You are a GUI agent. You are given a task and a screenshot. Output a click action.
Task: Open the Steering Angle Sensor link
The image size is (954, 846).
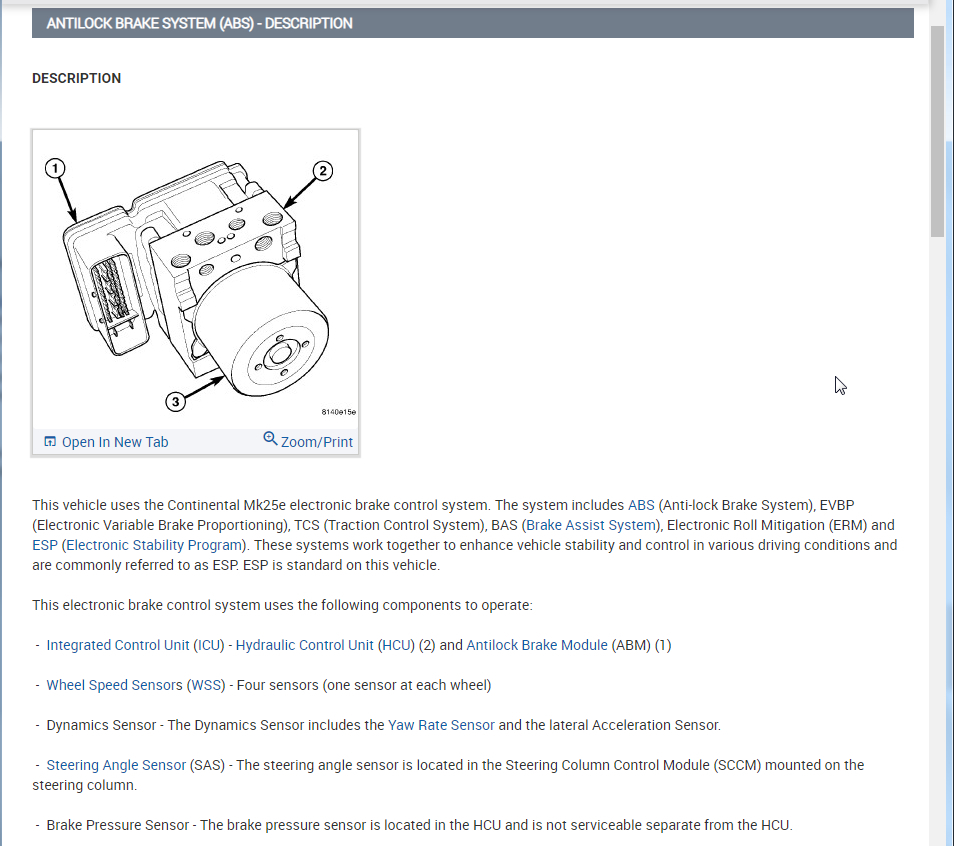click(116, 765)
